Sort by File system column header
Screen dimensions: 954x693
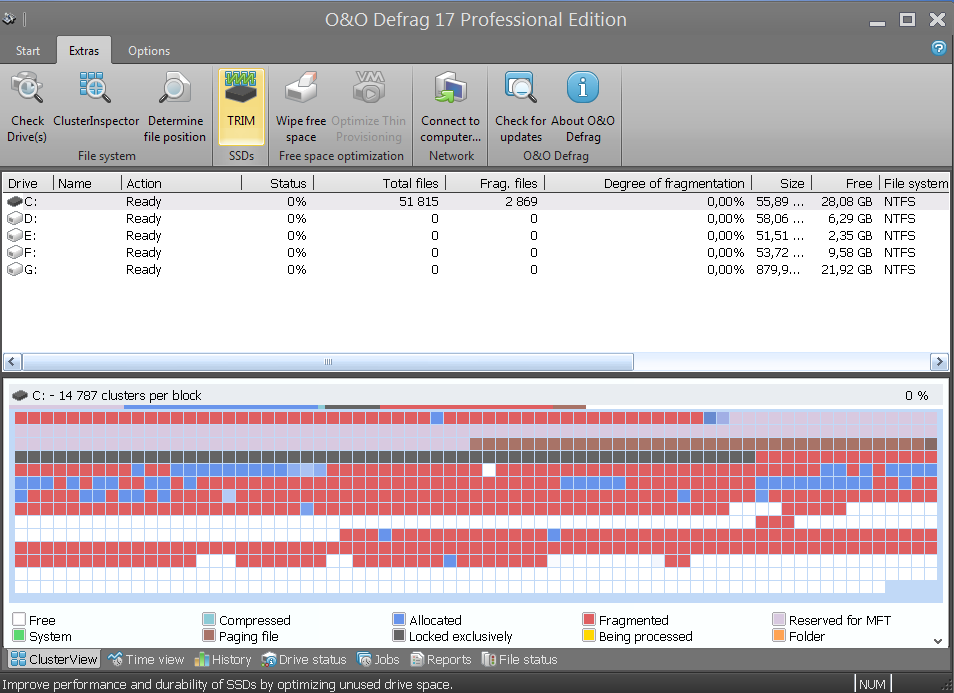[915, 183]
